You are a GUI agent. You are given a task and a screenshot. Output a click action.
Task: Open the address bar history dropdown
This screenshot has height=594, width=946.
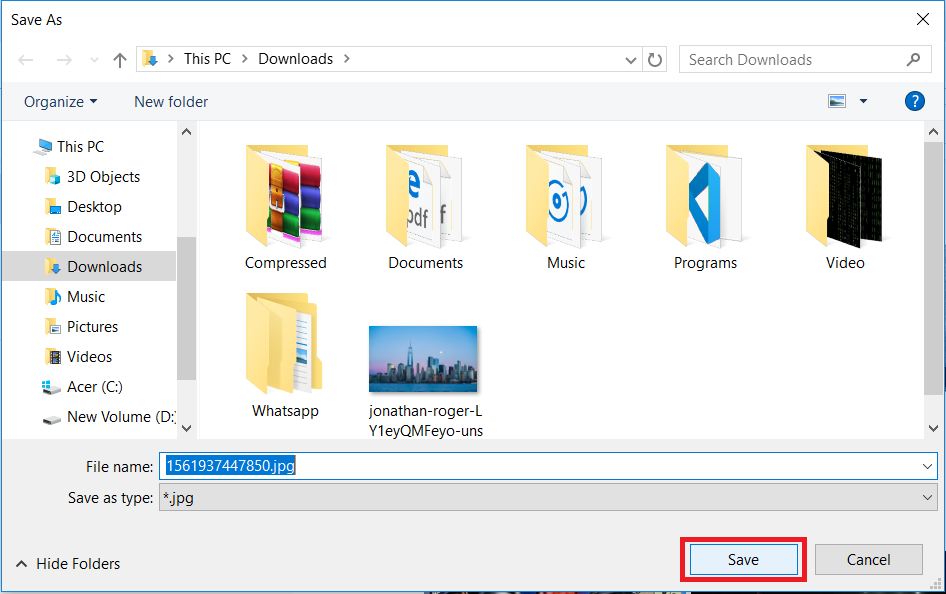[x=630, y=60]
